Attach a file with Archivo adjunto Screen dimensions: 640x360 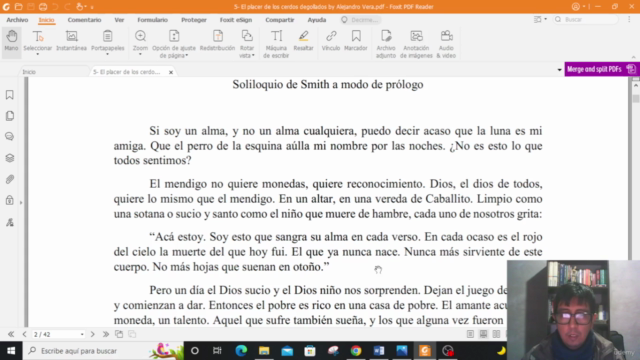[386, 44]
